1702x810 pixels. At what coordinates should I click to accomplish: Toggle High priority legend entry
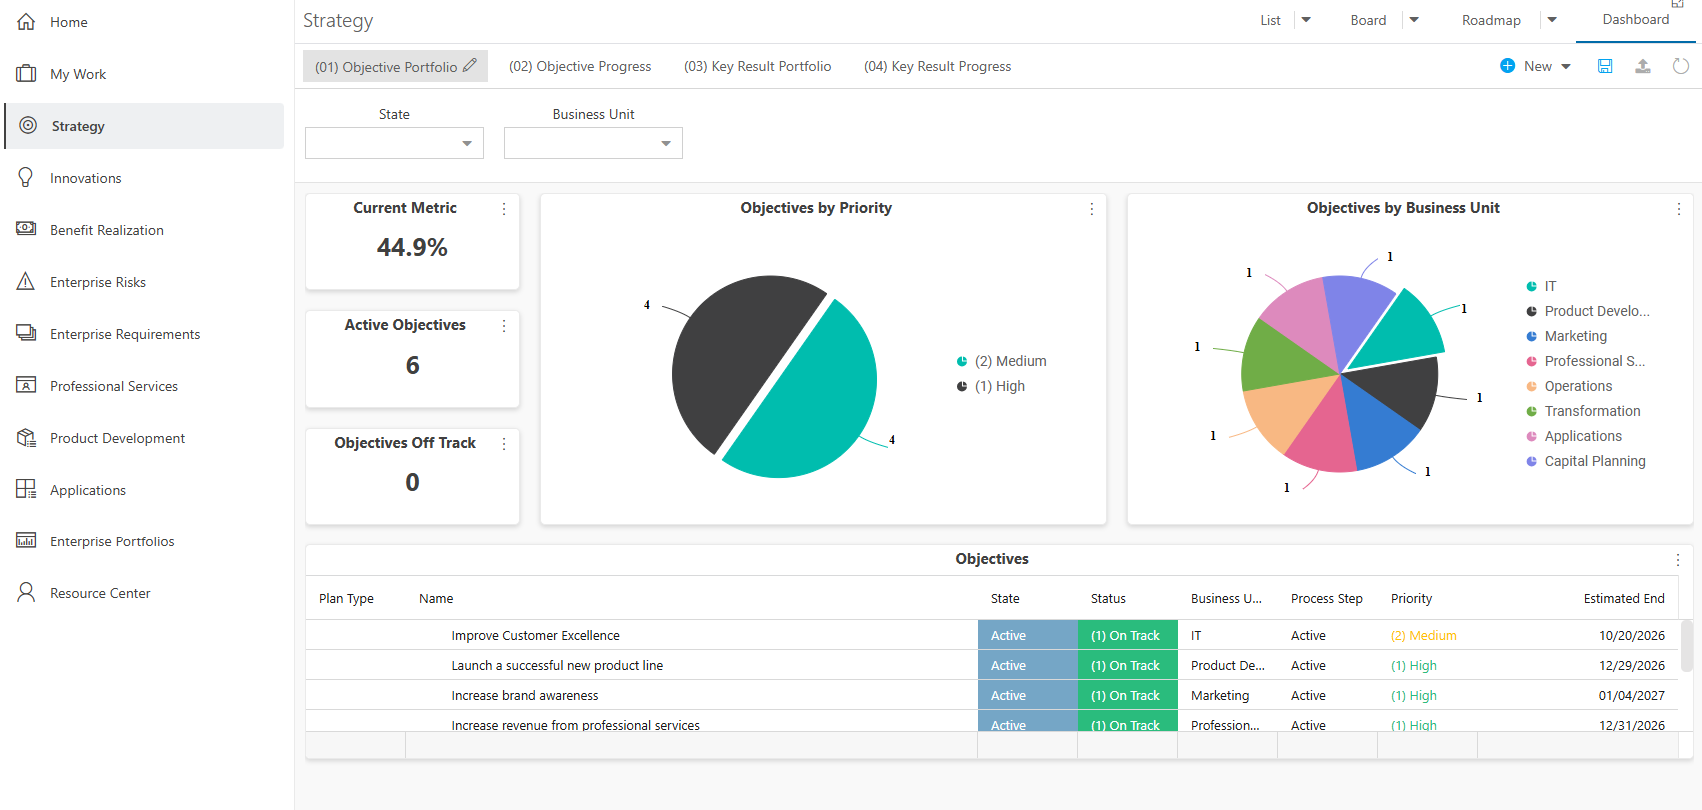990,386
